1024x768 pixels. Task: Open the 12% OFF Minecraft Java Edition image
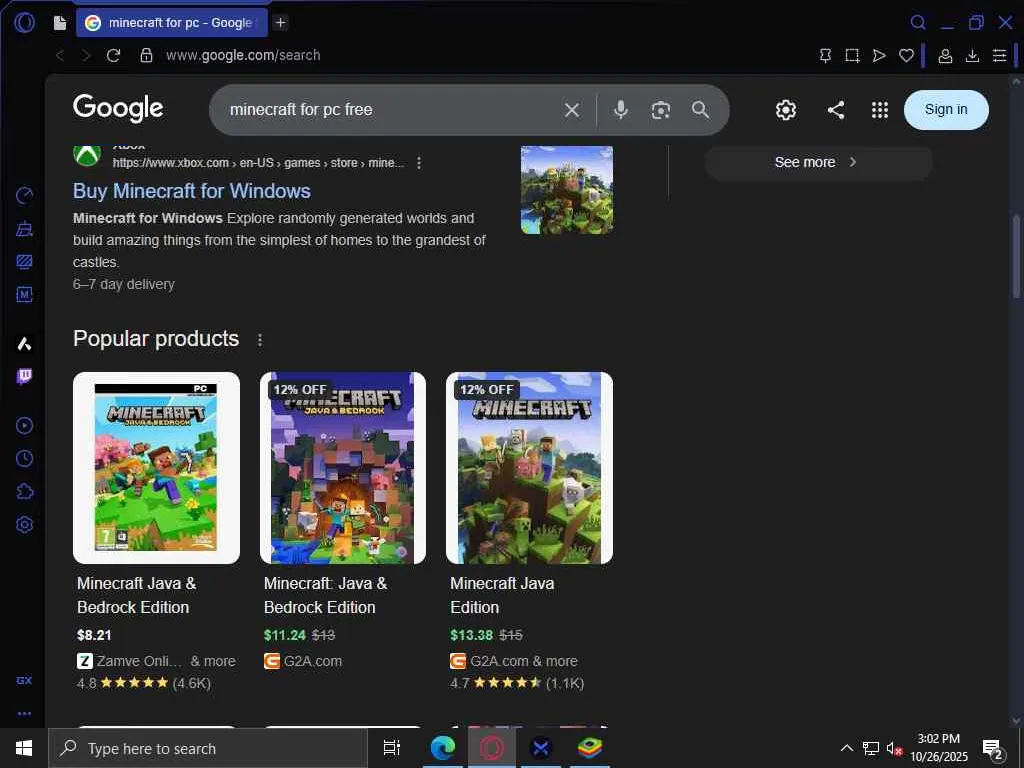click(529, 468)
